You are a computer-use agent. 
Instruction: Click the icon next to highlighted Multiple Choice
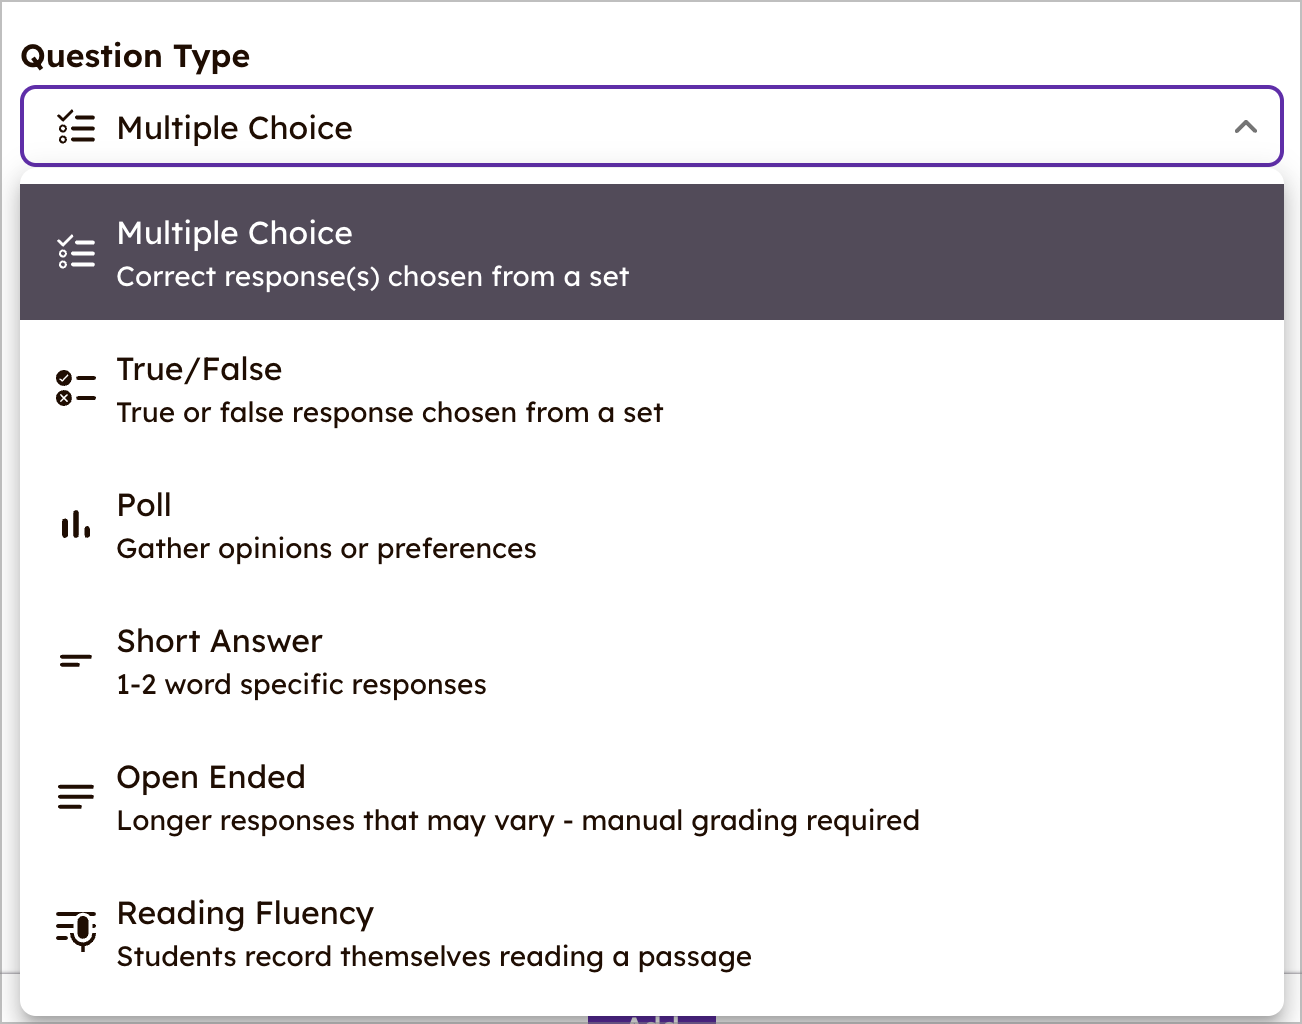point(75,251)
